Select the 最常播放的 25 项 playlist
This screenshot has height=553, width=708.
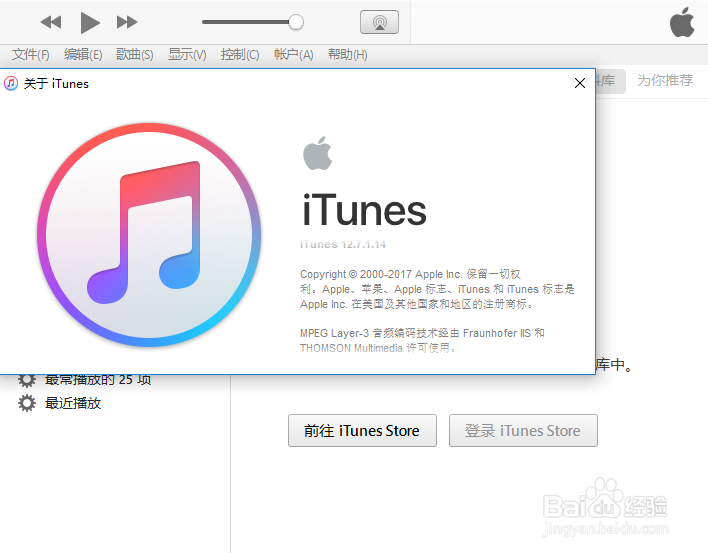click(98, 381)
